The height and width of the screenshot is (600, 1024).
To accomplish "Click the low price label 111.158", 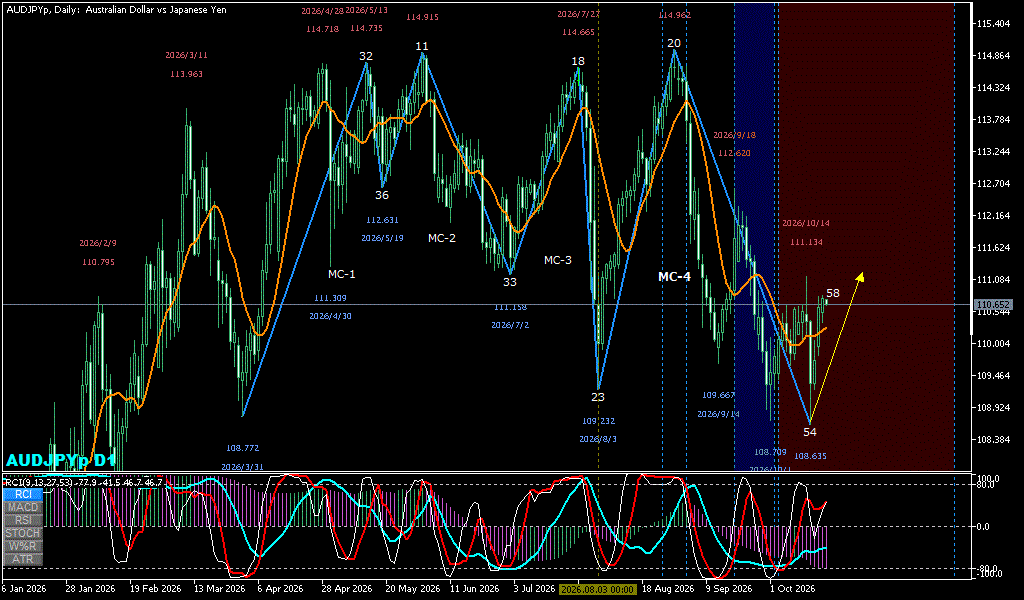I will click(510, 307).
